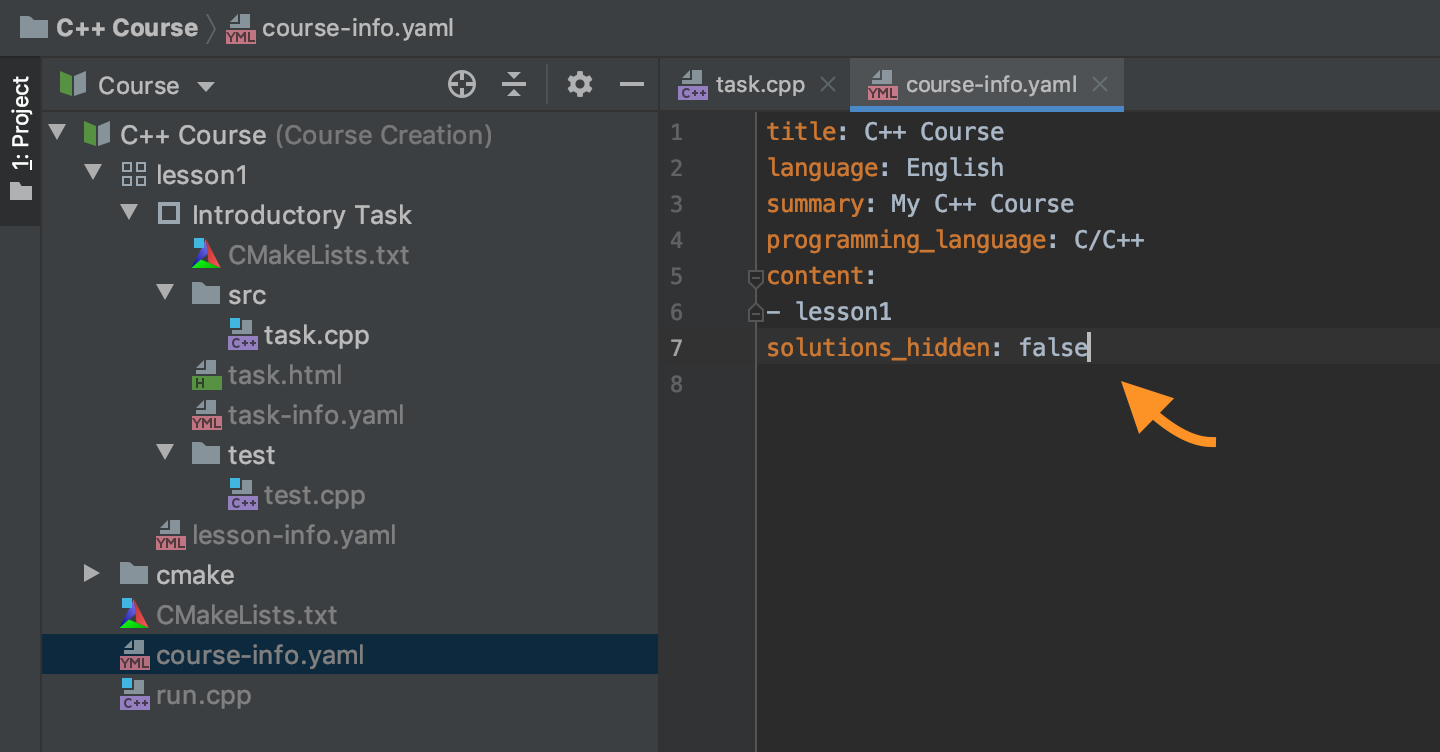Click the crosshair Select Opened File icon
1440x752 pixels.
462,84
